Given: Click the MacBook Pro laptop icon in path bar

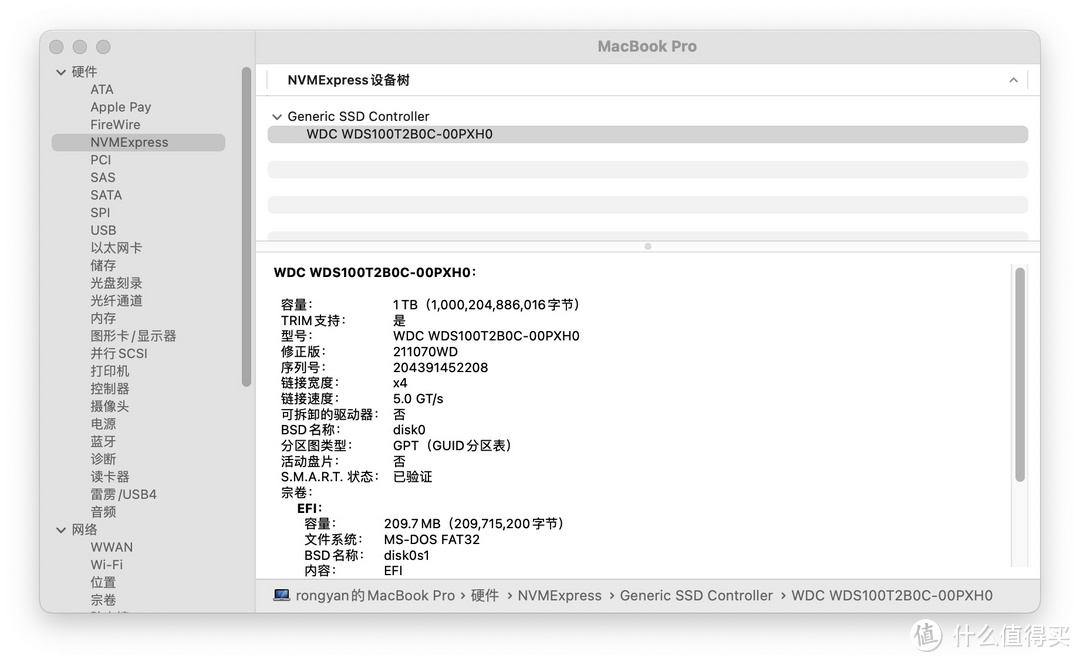Looking at the screenshot, I should [x=281, y=595].
